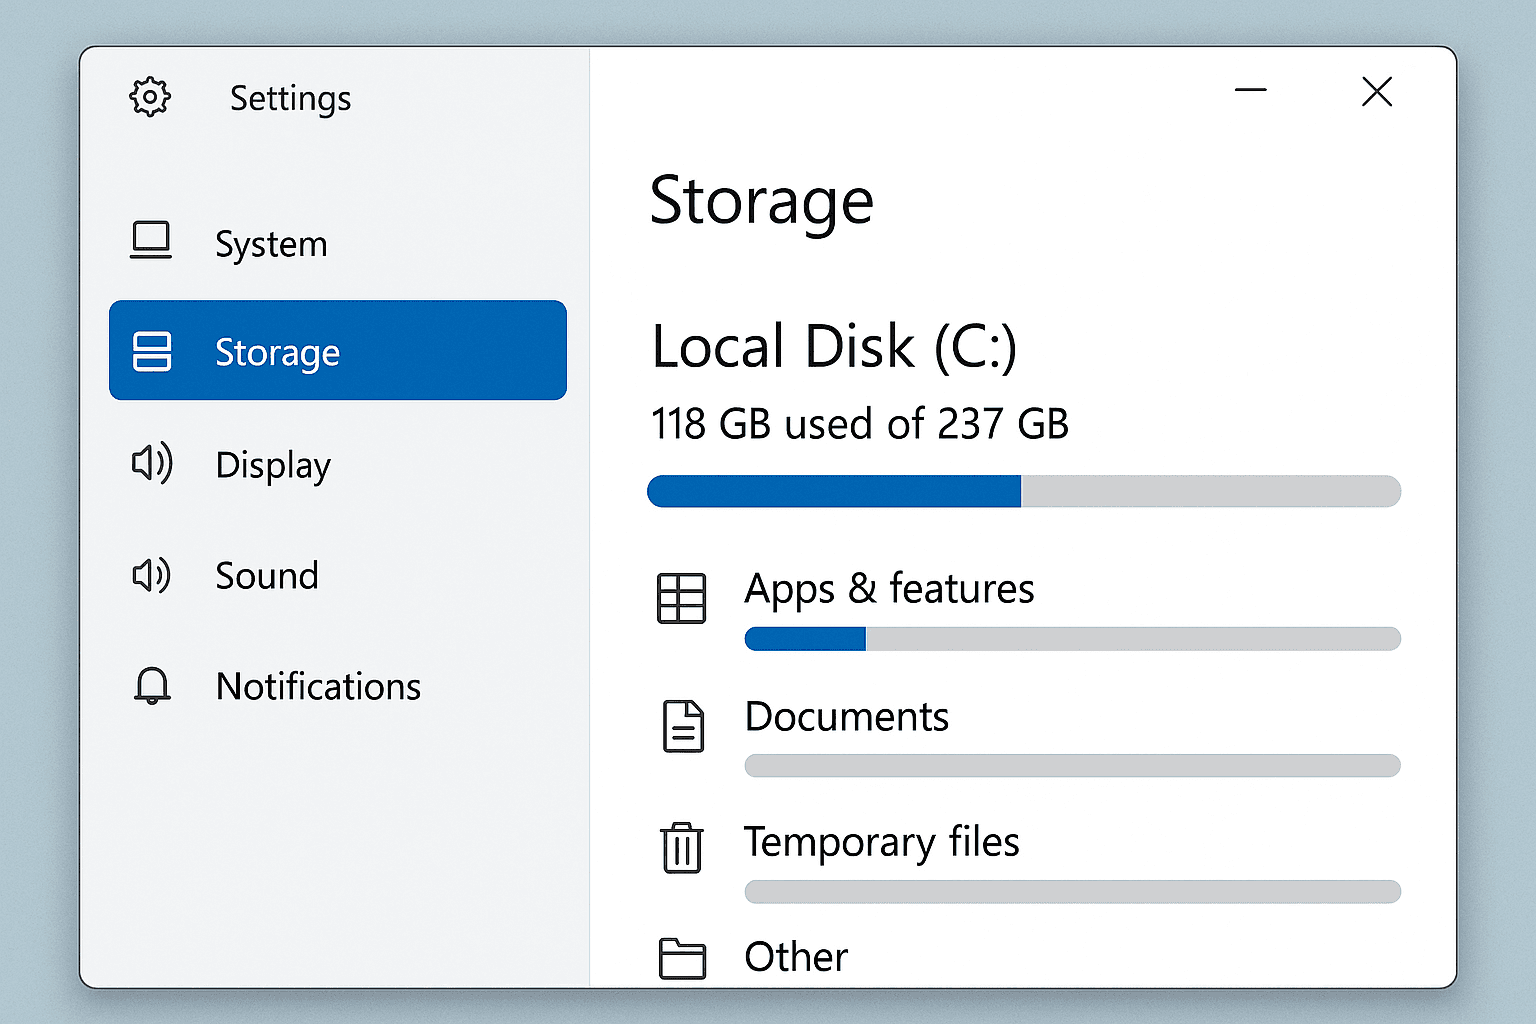Click the Sound speaker icon
This screenshot has height=1024, width=1536.
[152, 575]
